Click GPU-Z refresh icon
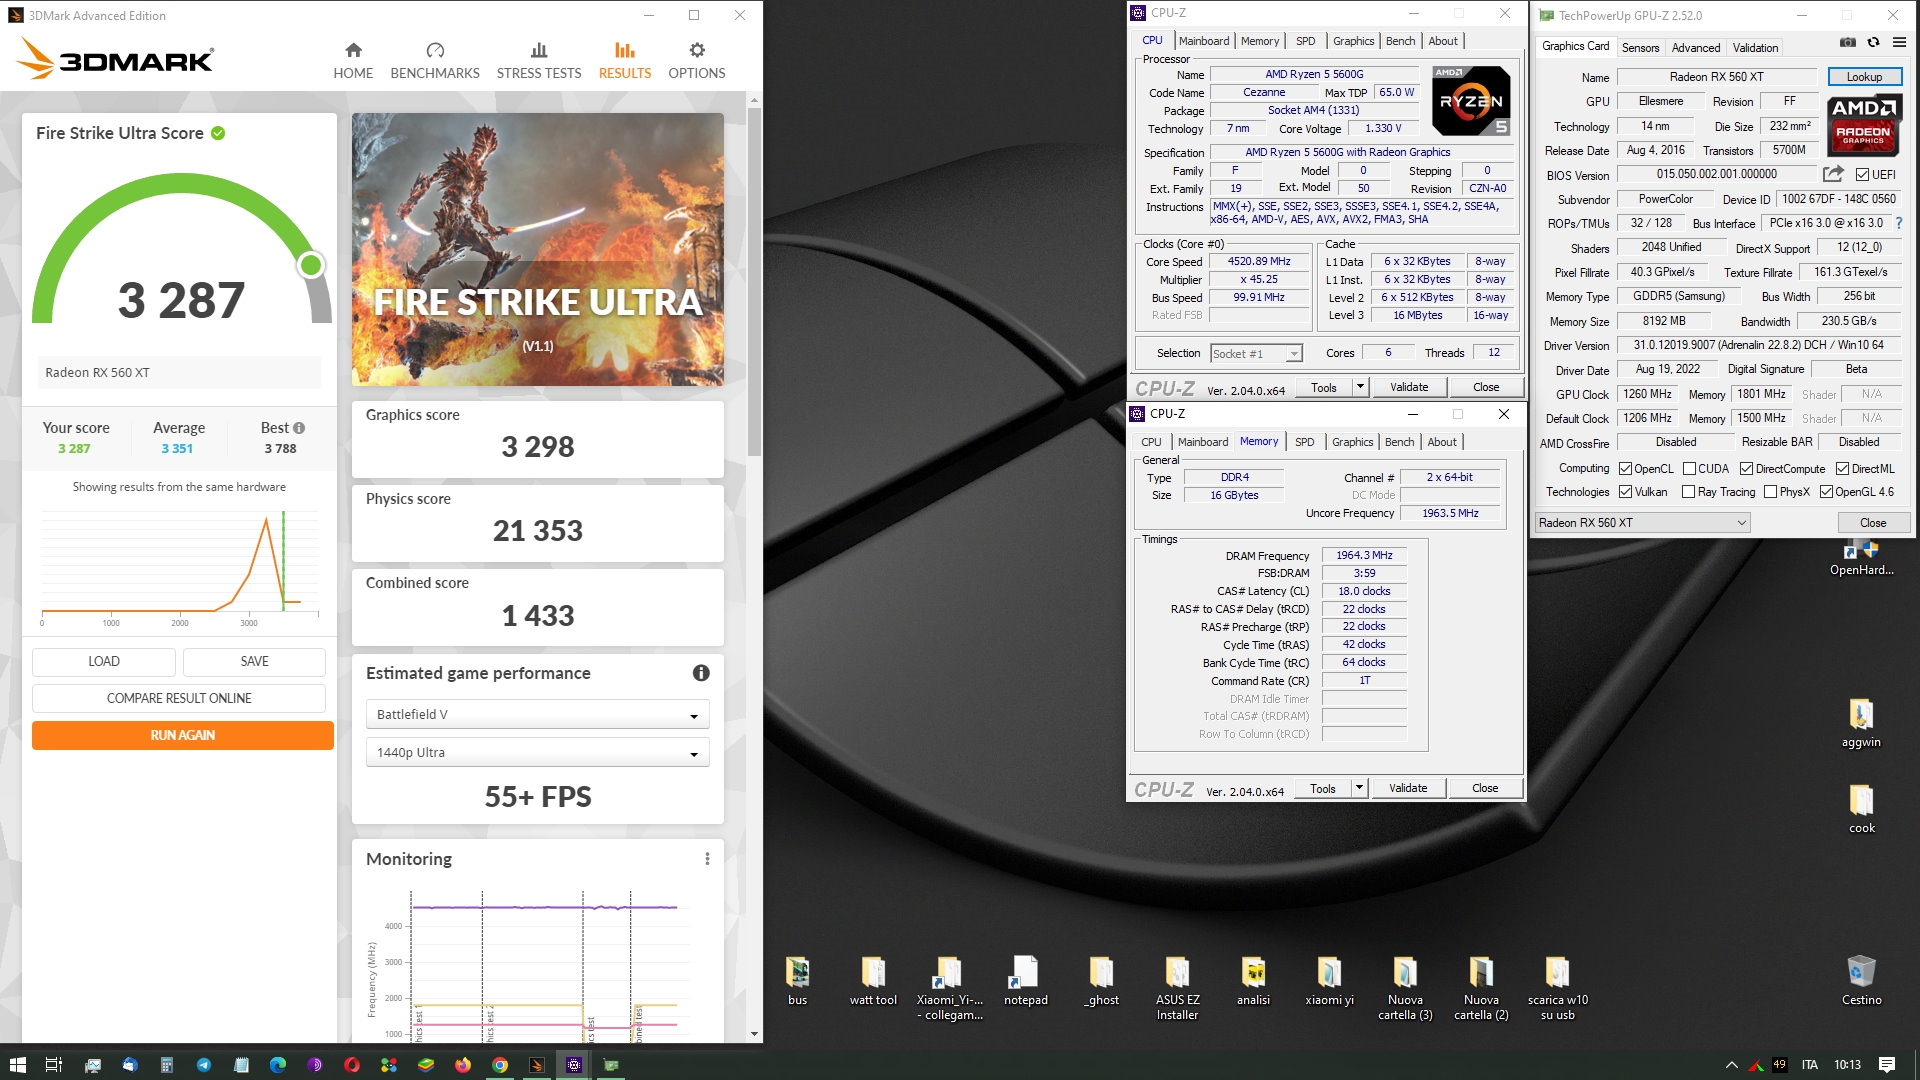 click(x=1873, y=42)
